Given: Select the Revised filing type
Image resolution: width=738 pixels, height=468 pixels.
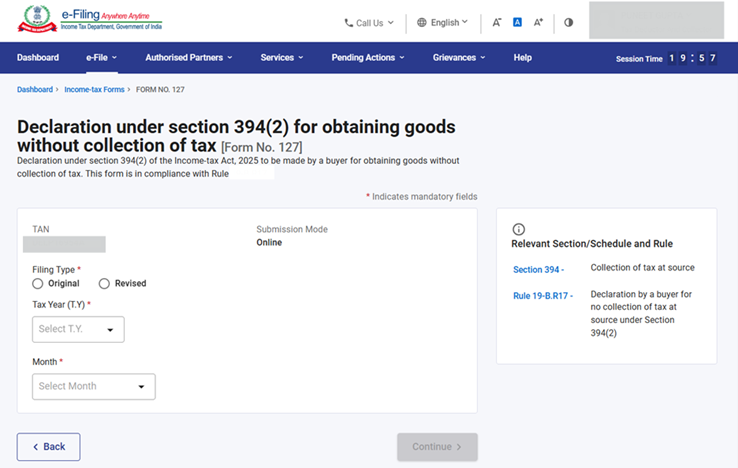Looking at the screenshot, I should 104,284.
